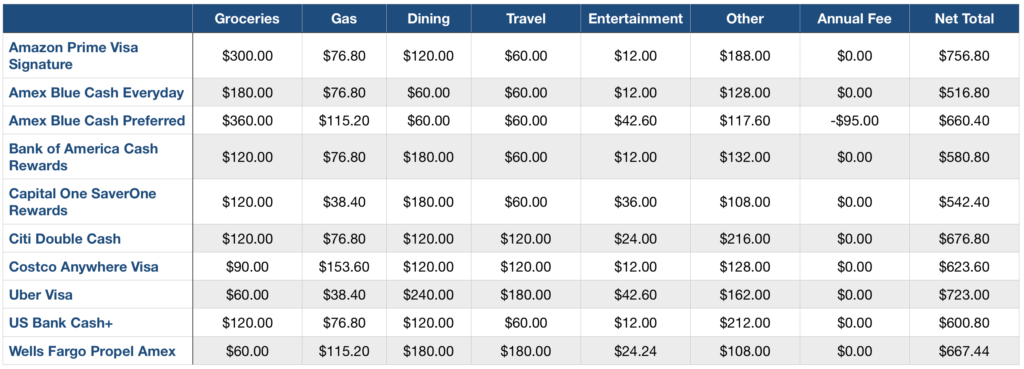The height and width of the screenshot is (369, 1024).
Task: Open the Amex Blue Cash Everyday link
Action: (96, 93)
